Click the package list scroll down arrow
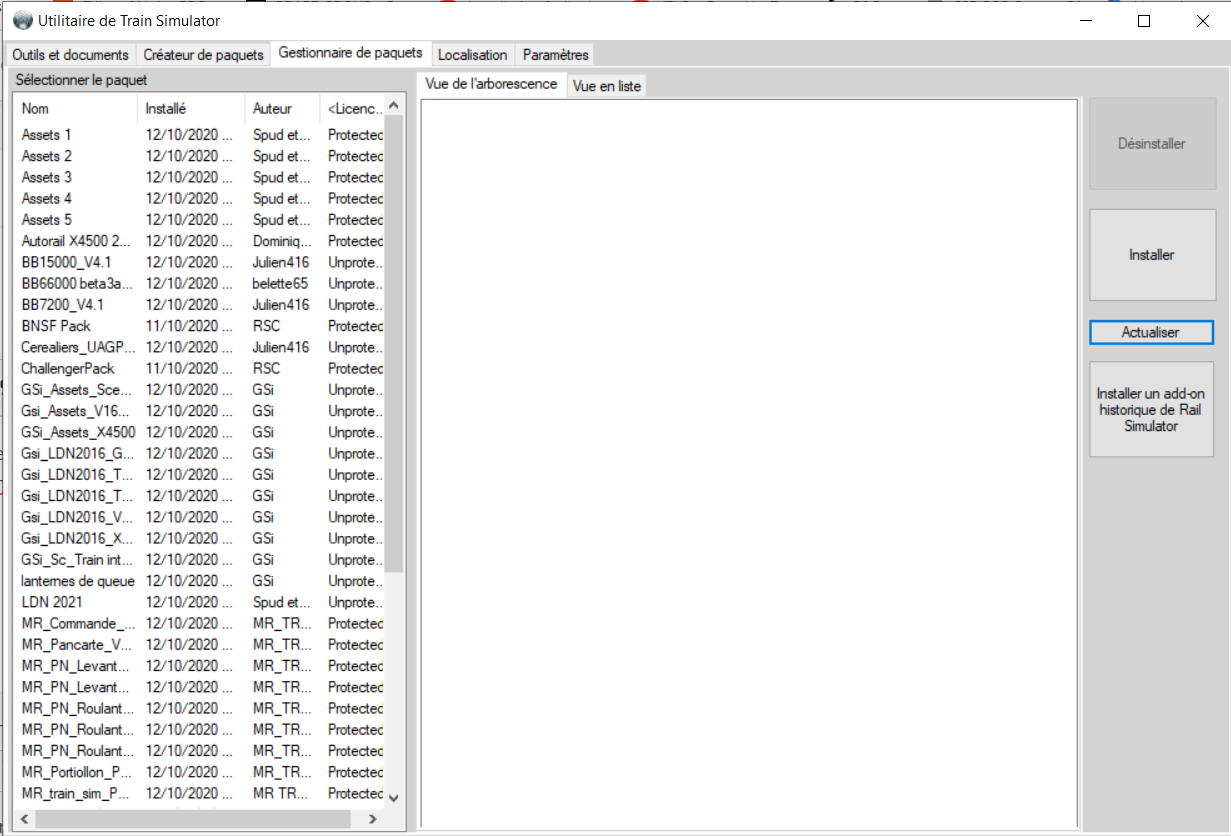1231x836 pixels. click(x=394, y=797)
